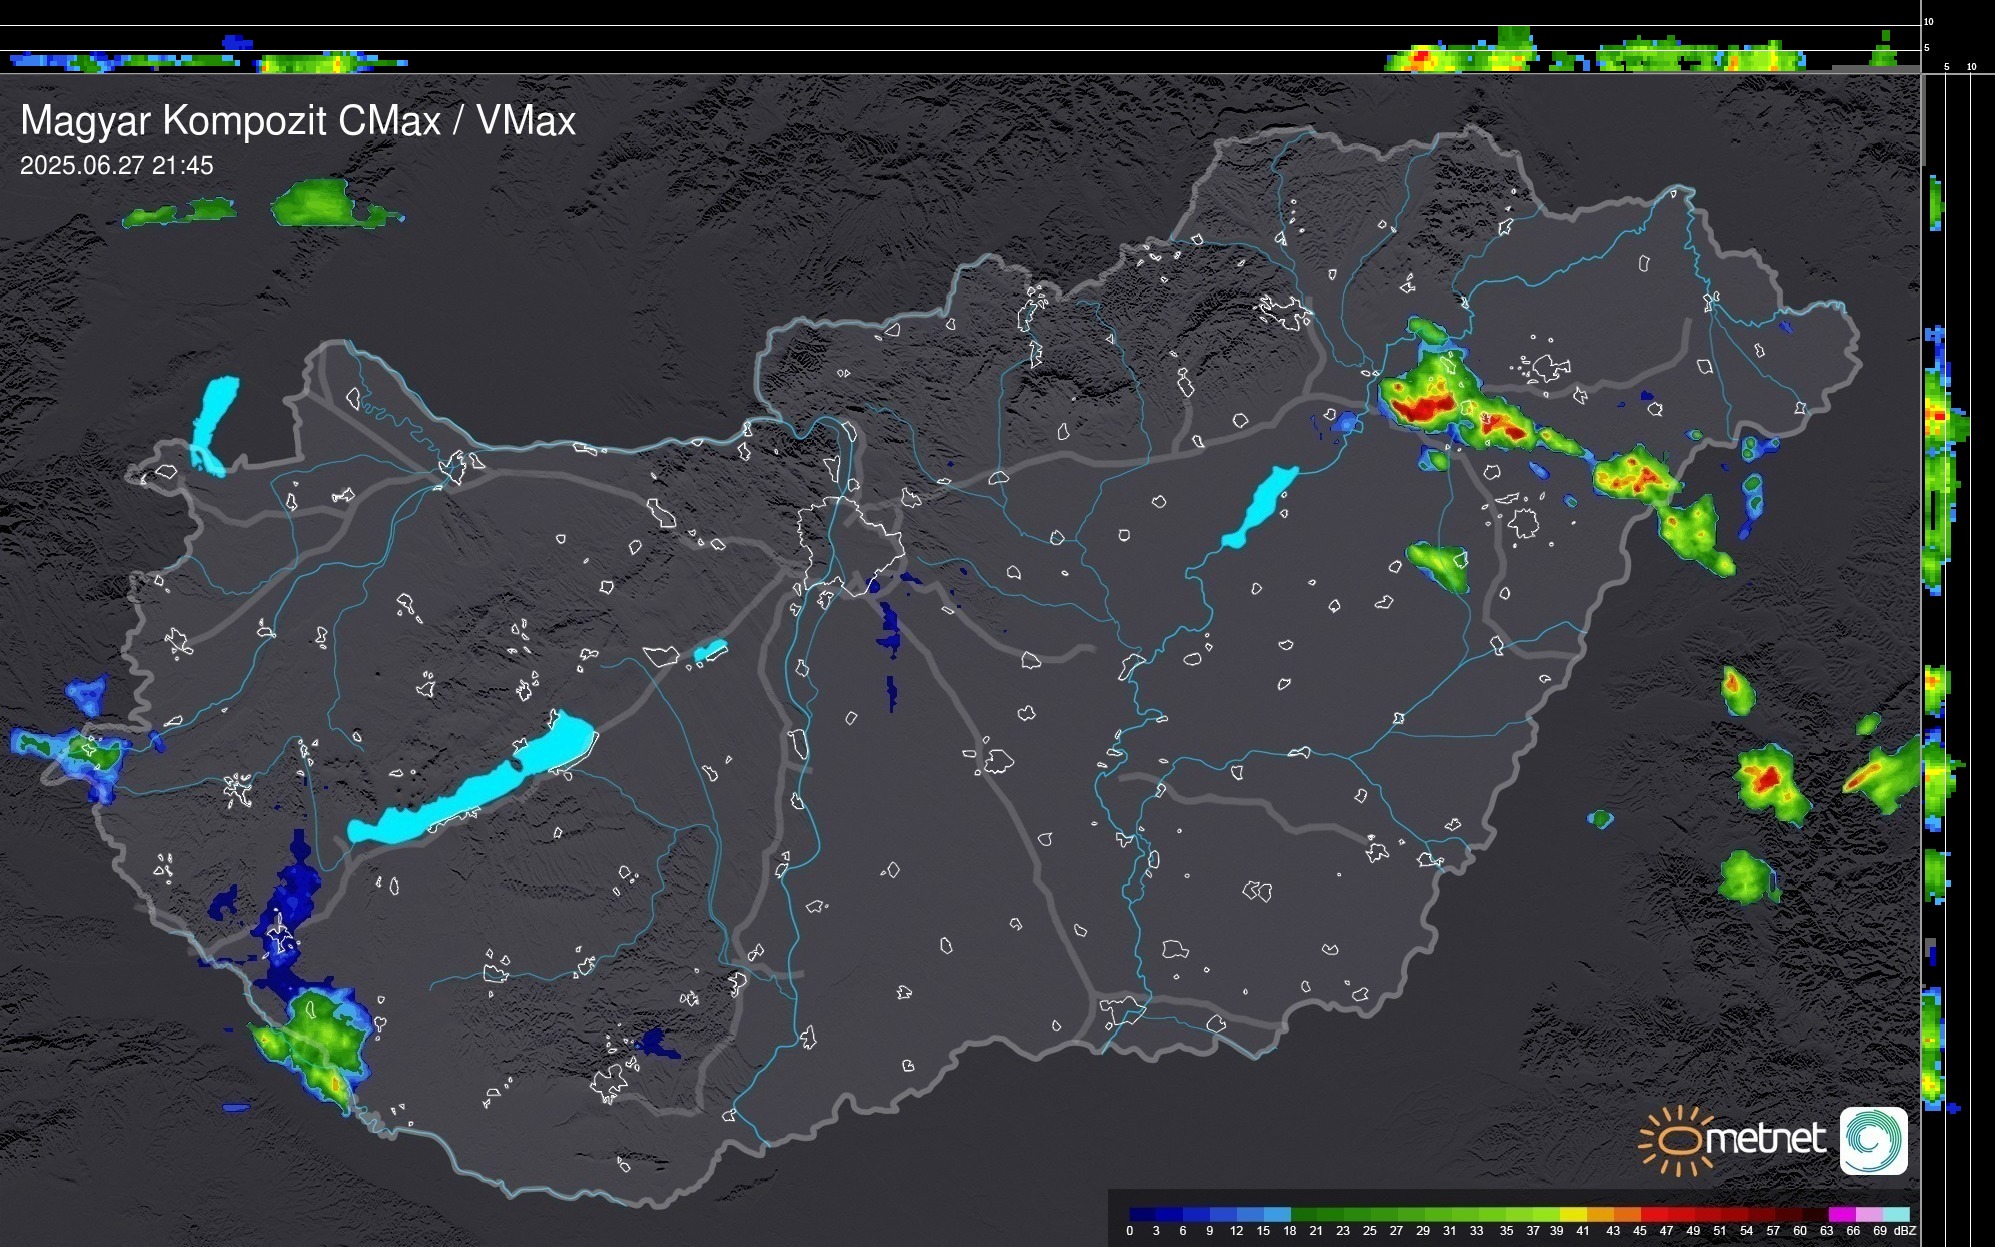The height and width of the screenshot is (1247, 1995).
Task: Pick the cyan 69 dBZ legend swatch
Action: point(1895,1214)
